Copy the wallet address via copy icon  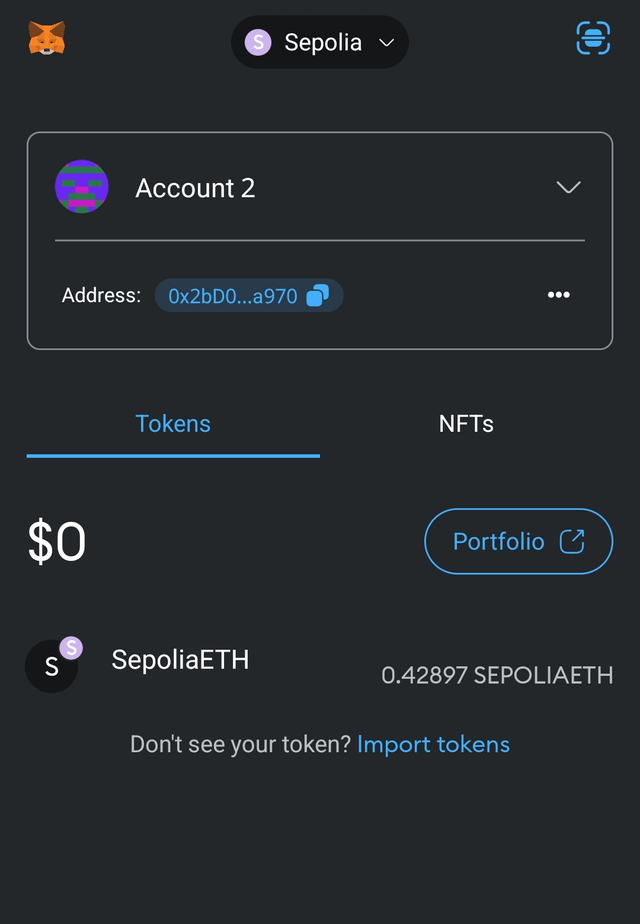click(317, 296)
